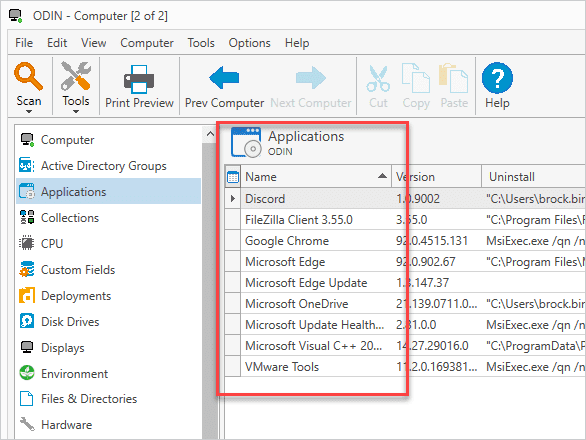Click the Environment green icon
The image size is (586, 440).
(x=27, y=373)
